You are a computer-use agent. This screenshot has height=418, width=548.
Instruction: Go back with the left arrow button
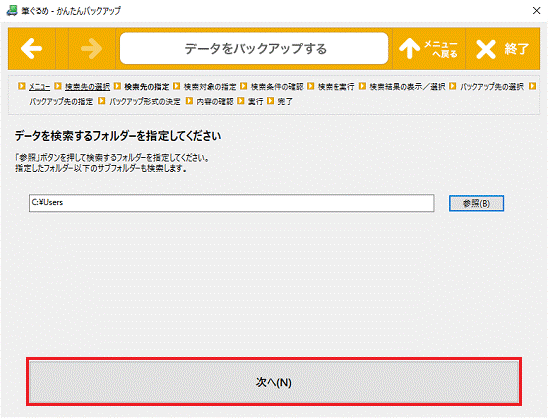(32, 49)
